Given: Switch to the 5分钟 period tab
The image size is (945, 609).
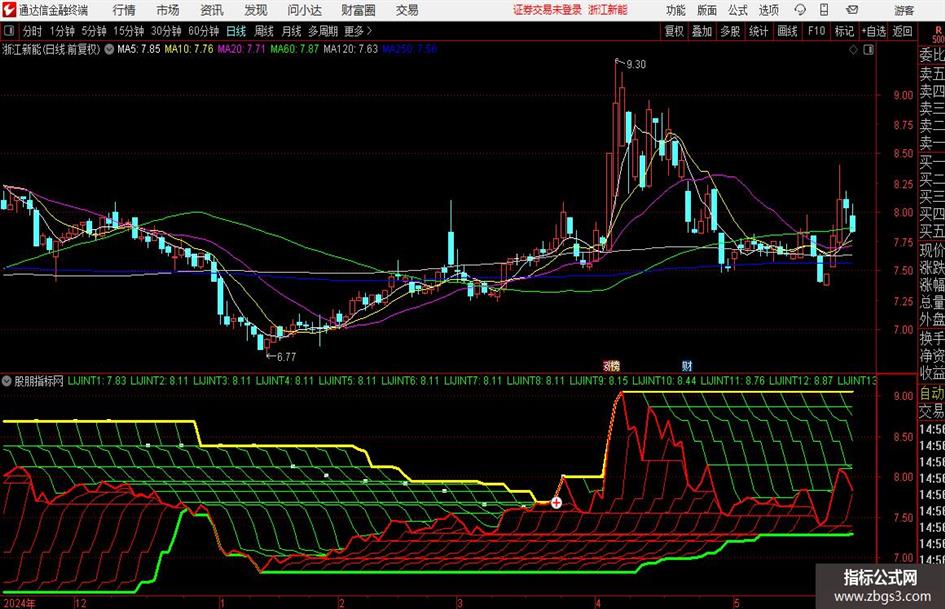Looking at the screenshot, I should pos(94,31).
